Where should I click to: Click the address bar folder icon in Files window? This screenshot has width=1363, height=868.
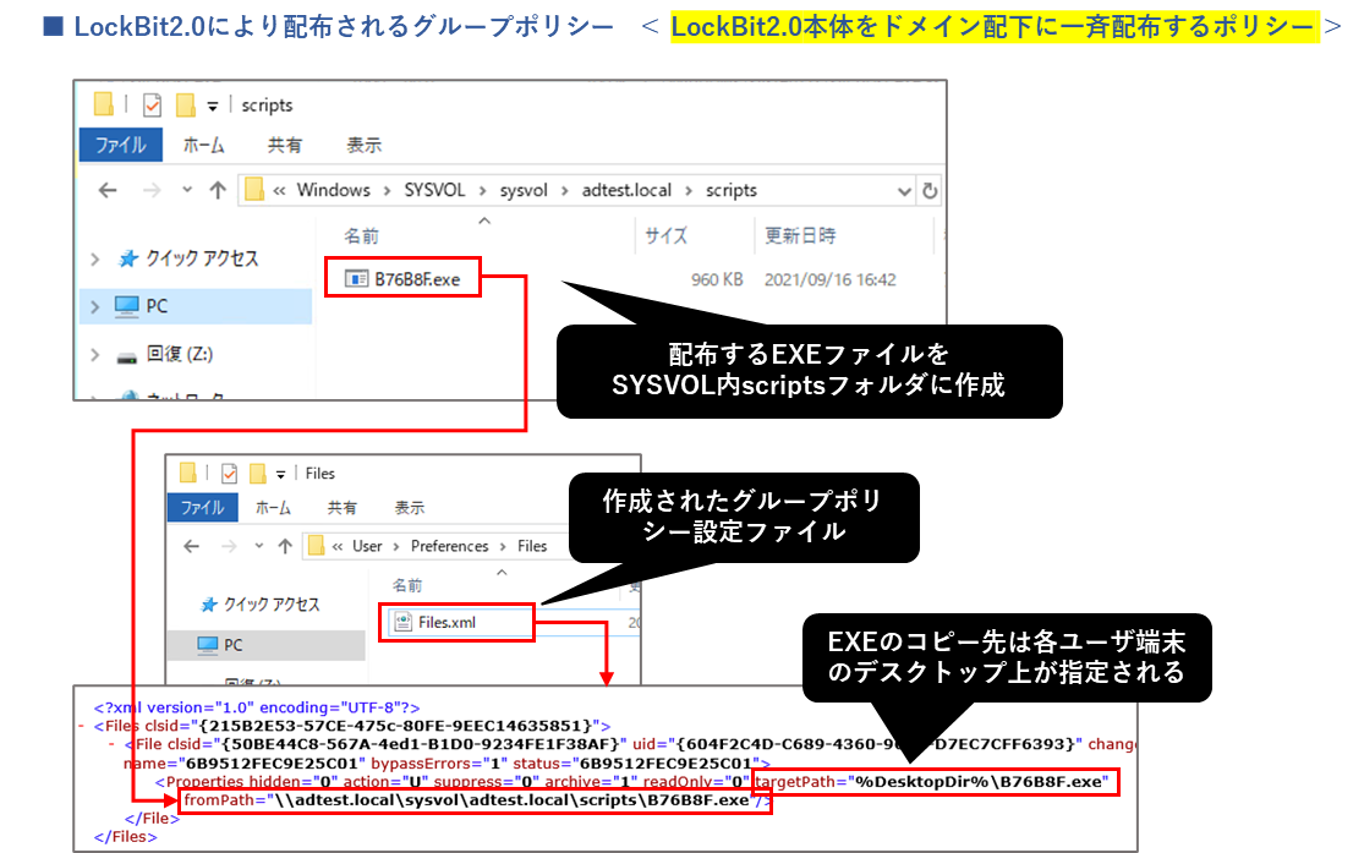(317, 546)
